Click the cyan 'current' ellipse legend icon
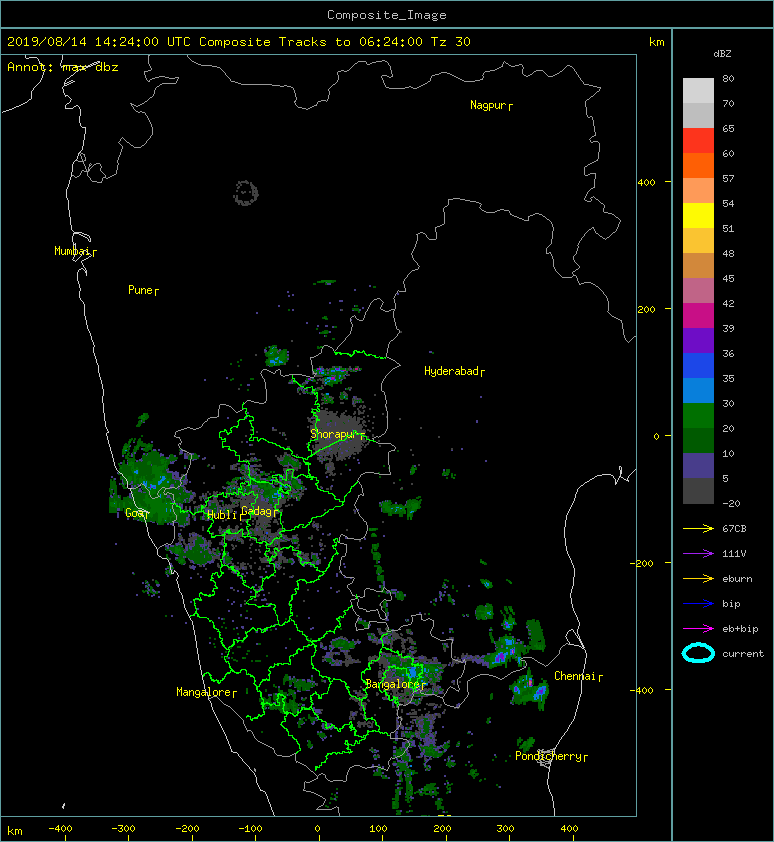 698,653
